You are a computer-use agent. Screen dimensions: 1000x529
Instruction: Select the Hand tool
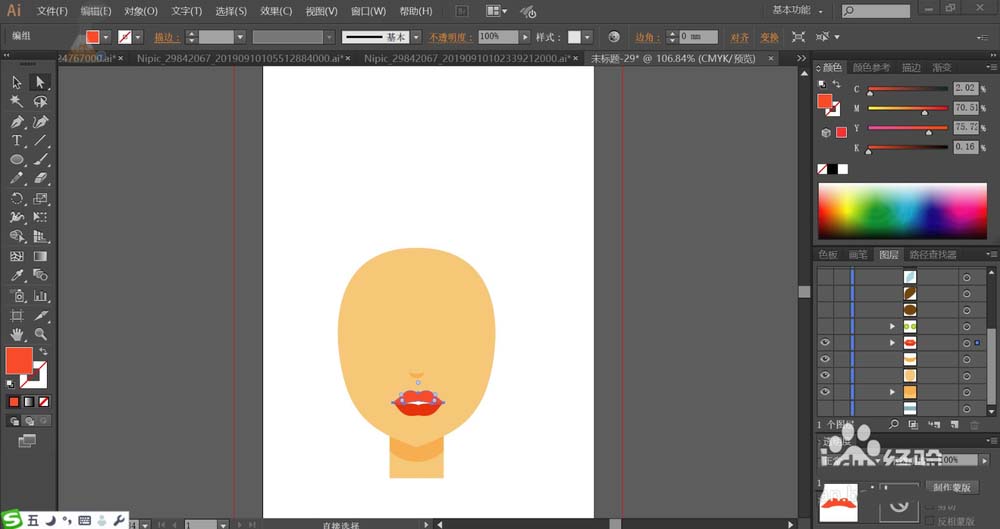click(x=17, y=334)
